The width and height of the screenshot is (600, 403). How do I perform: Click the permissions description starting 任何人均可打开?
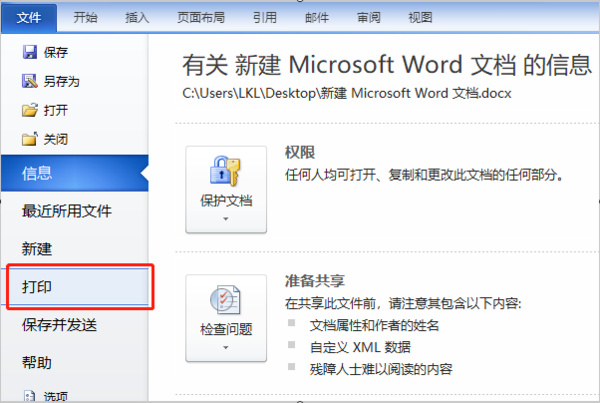424,175
